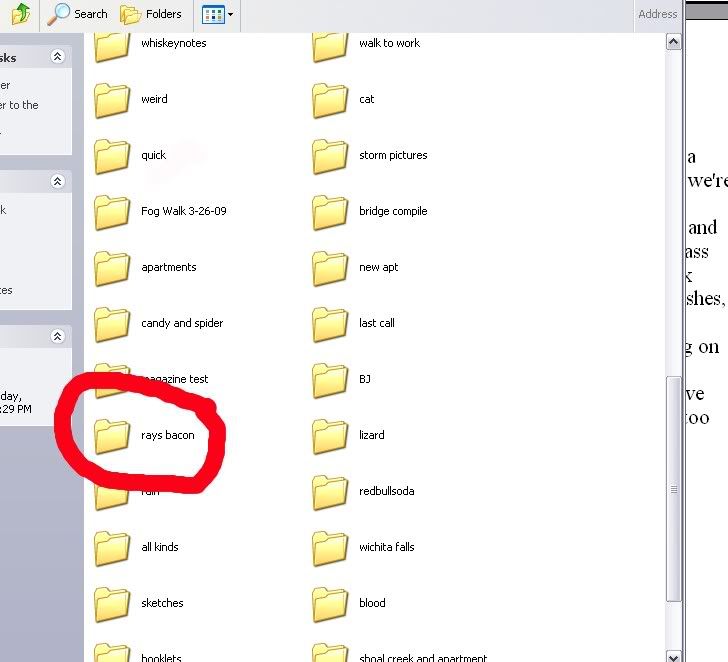Click the last call folder label
This screenshot has width=728, height=662.
pos(377,324)
